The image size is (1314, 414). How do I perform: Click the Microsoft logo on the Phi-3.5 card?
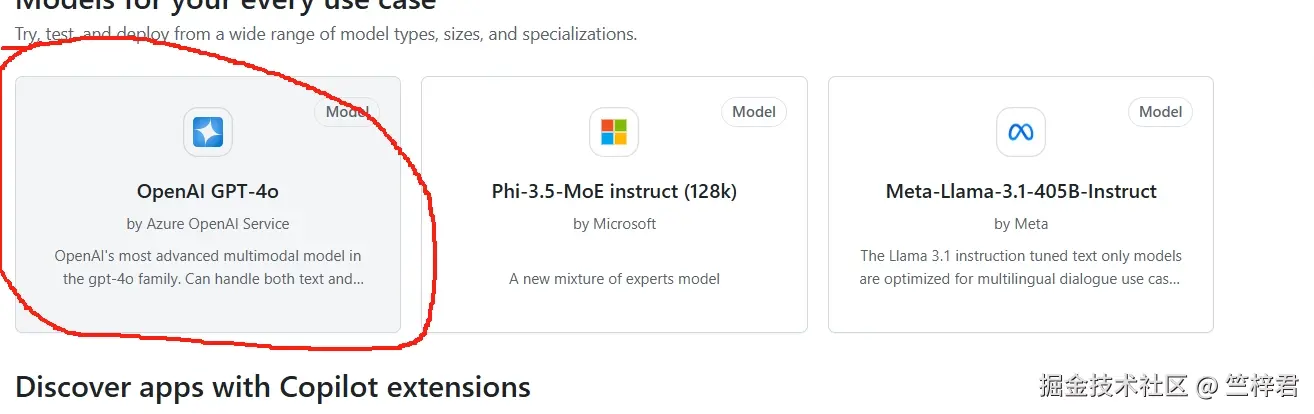tap(614, 132)
